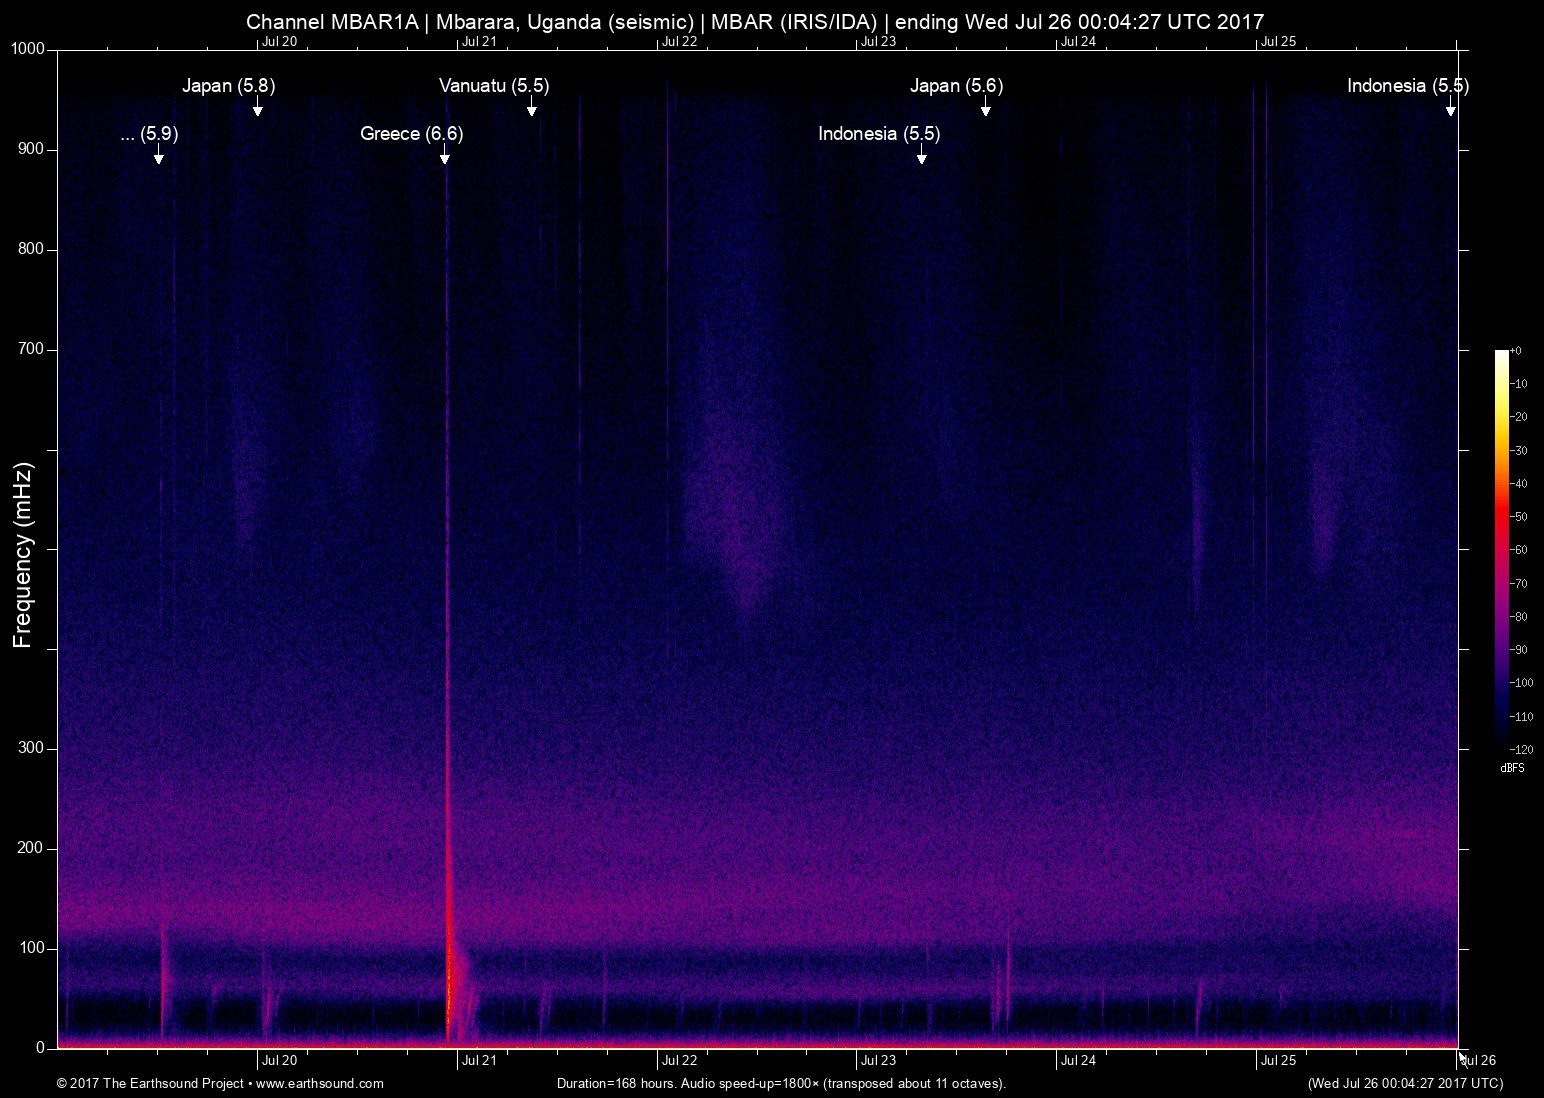Screen dimensions: 1544x1098
Task: Click the Greece (6.6) earthquake marker arrow
Action: 445,155
